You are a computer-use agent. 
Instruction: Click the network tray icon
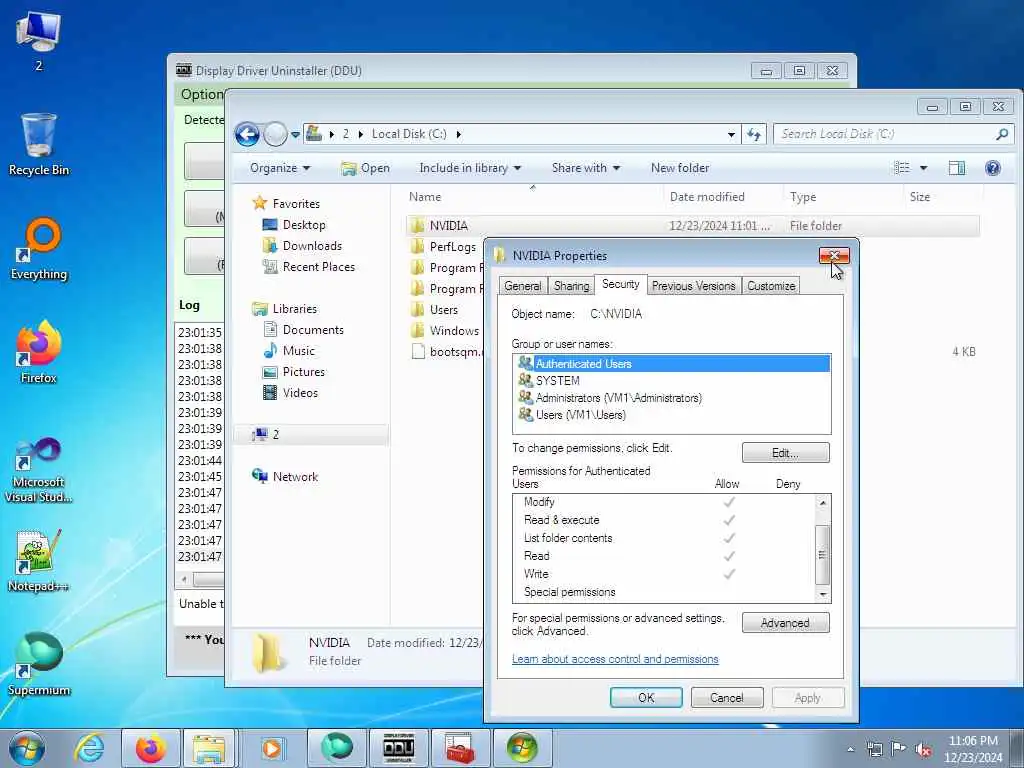tap(874, 750)
